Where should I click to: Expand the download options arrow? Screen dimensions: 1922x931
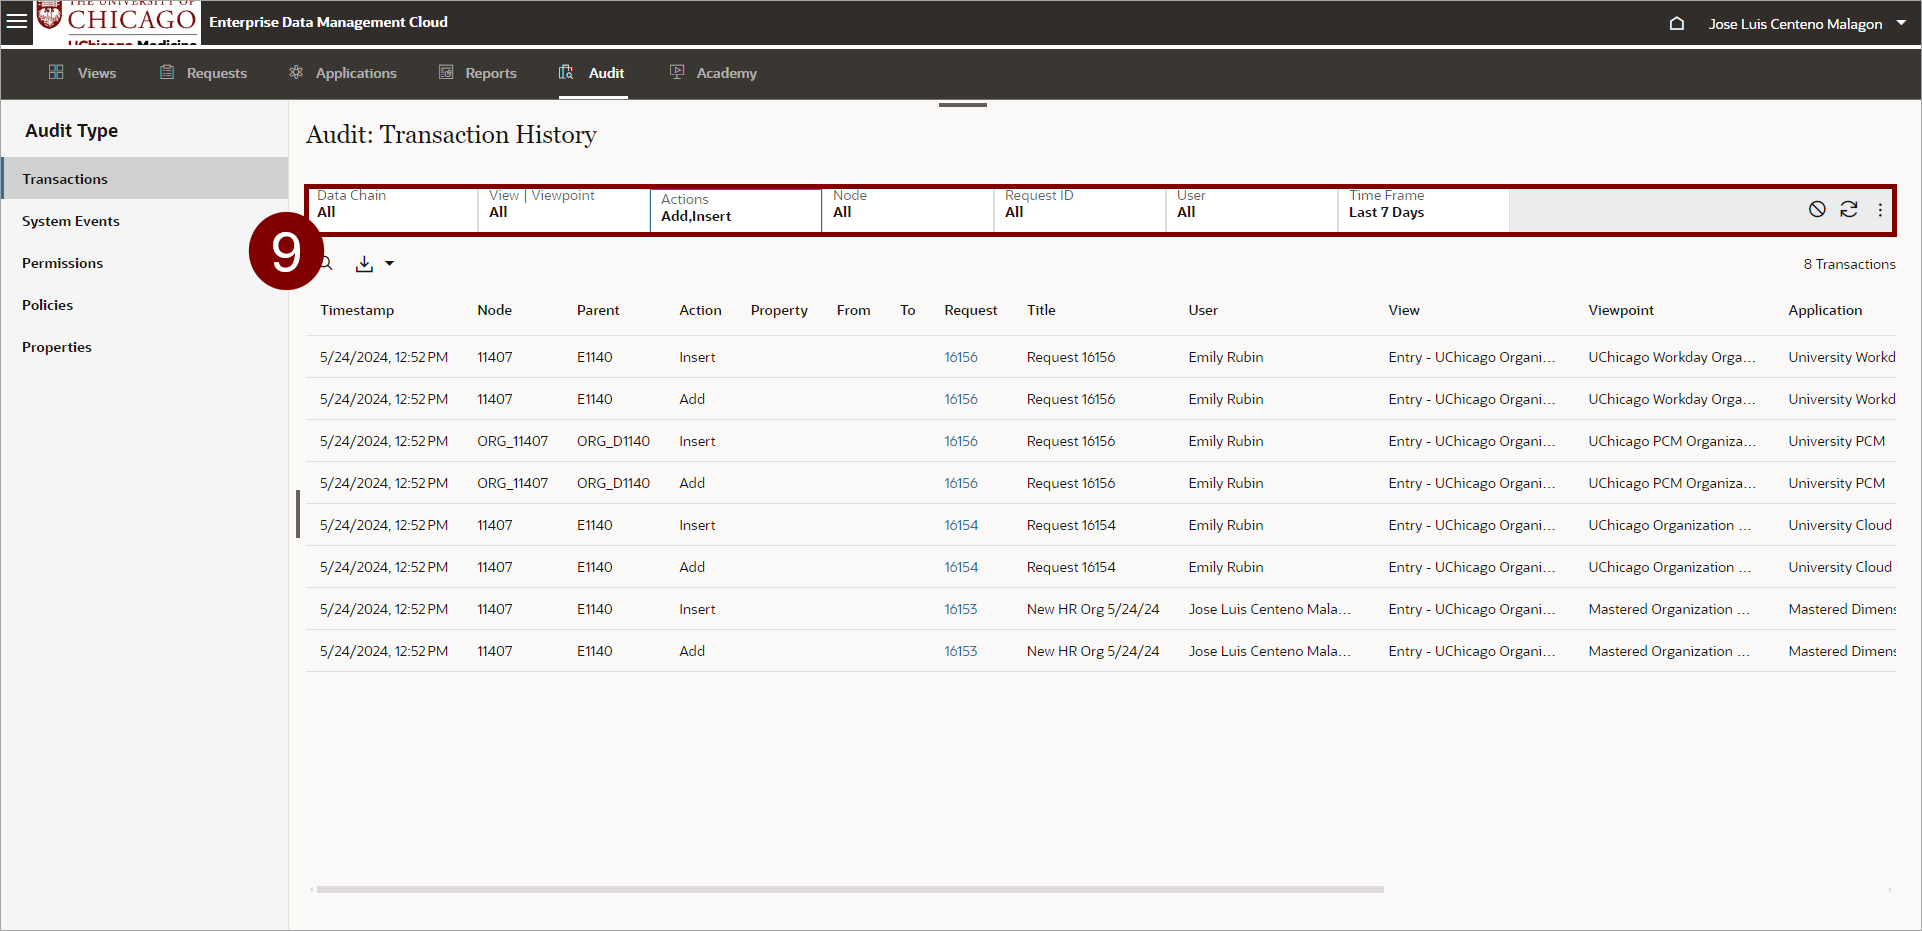point(390,264)
